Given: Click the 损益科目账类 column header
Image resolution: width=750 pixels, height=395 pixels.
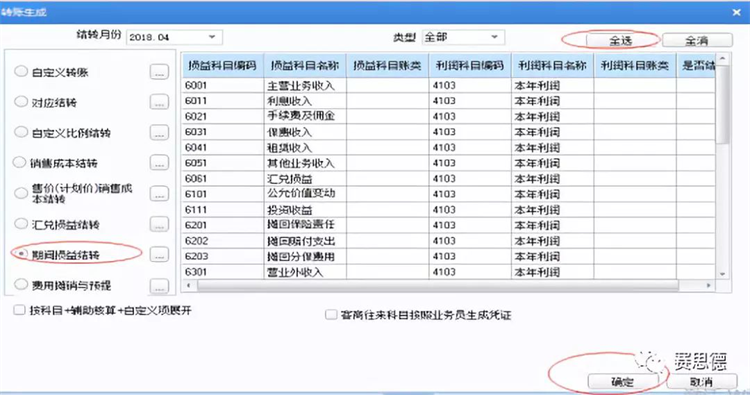Looking at the screenshot, I should point(387,66).
